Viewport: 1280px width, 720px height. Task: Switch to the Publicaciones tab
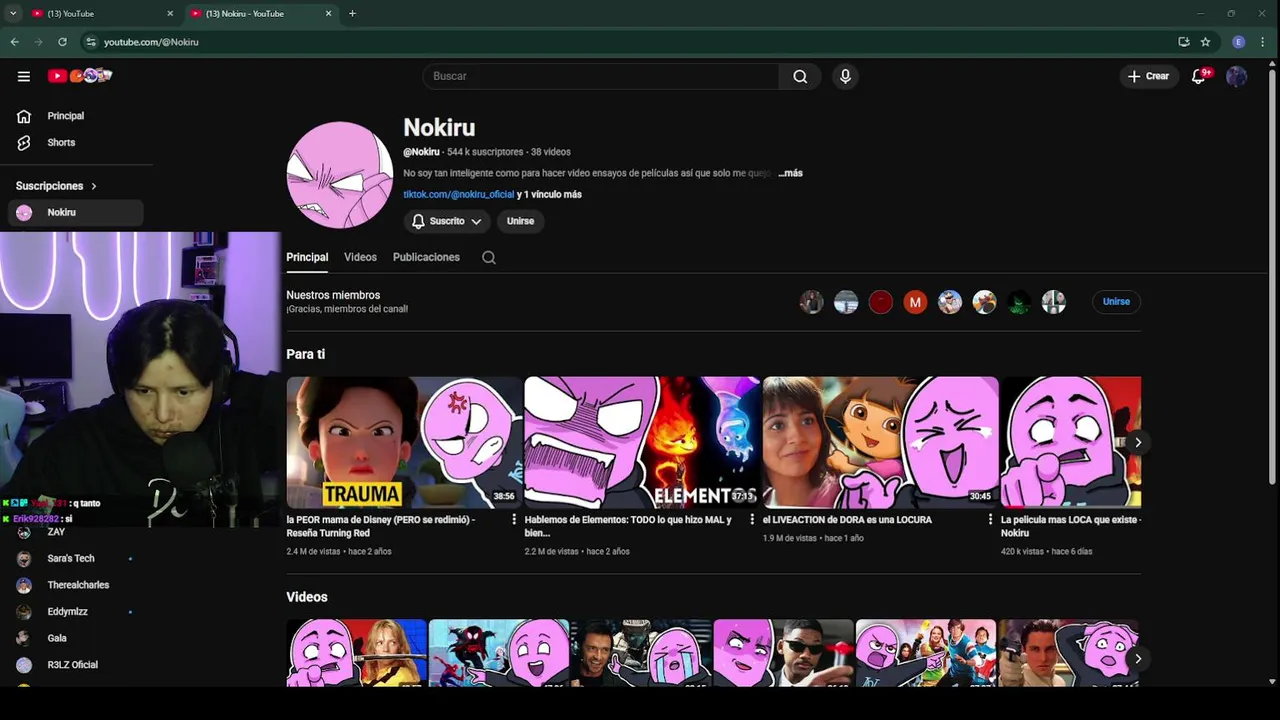coord(426,257)
